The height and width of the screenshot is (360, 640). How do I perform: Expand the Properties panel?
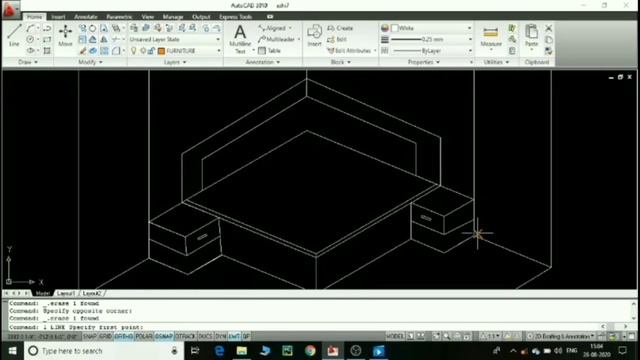[x=424, y=62]
